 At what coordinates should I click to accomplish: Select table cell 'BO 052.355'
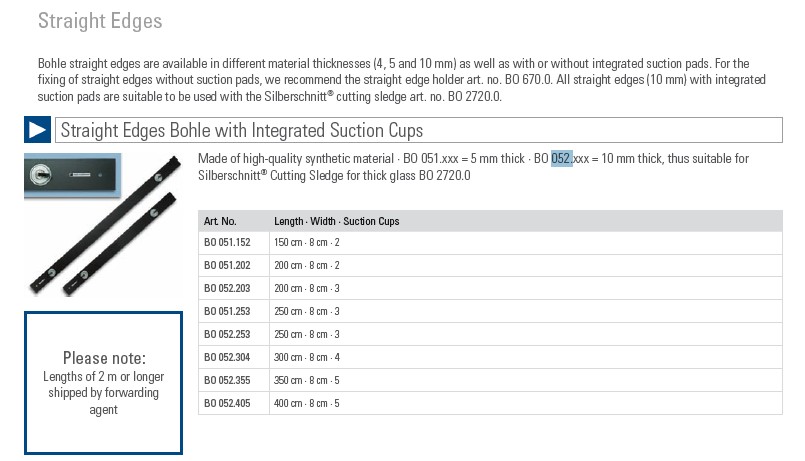[x=227, y=380]
